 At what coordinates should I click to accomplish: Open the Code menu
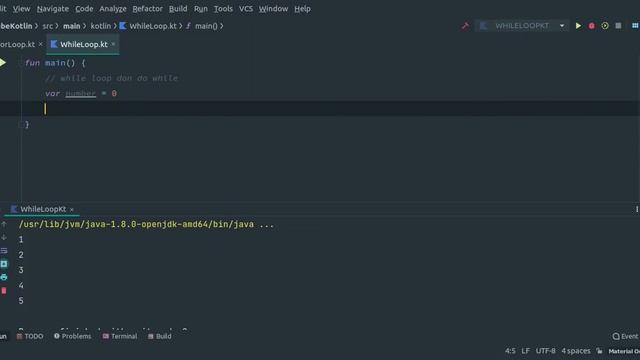click(84, 9)
